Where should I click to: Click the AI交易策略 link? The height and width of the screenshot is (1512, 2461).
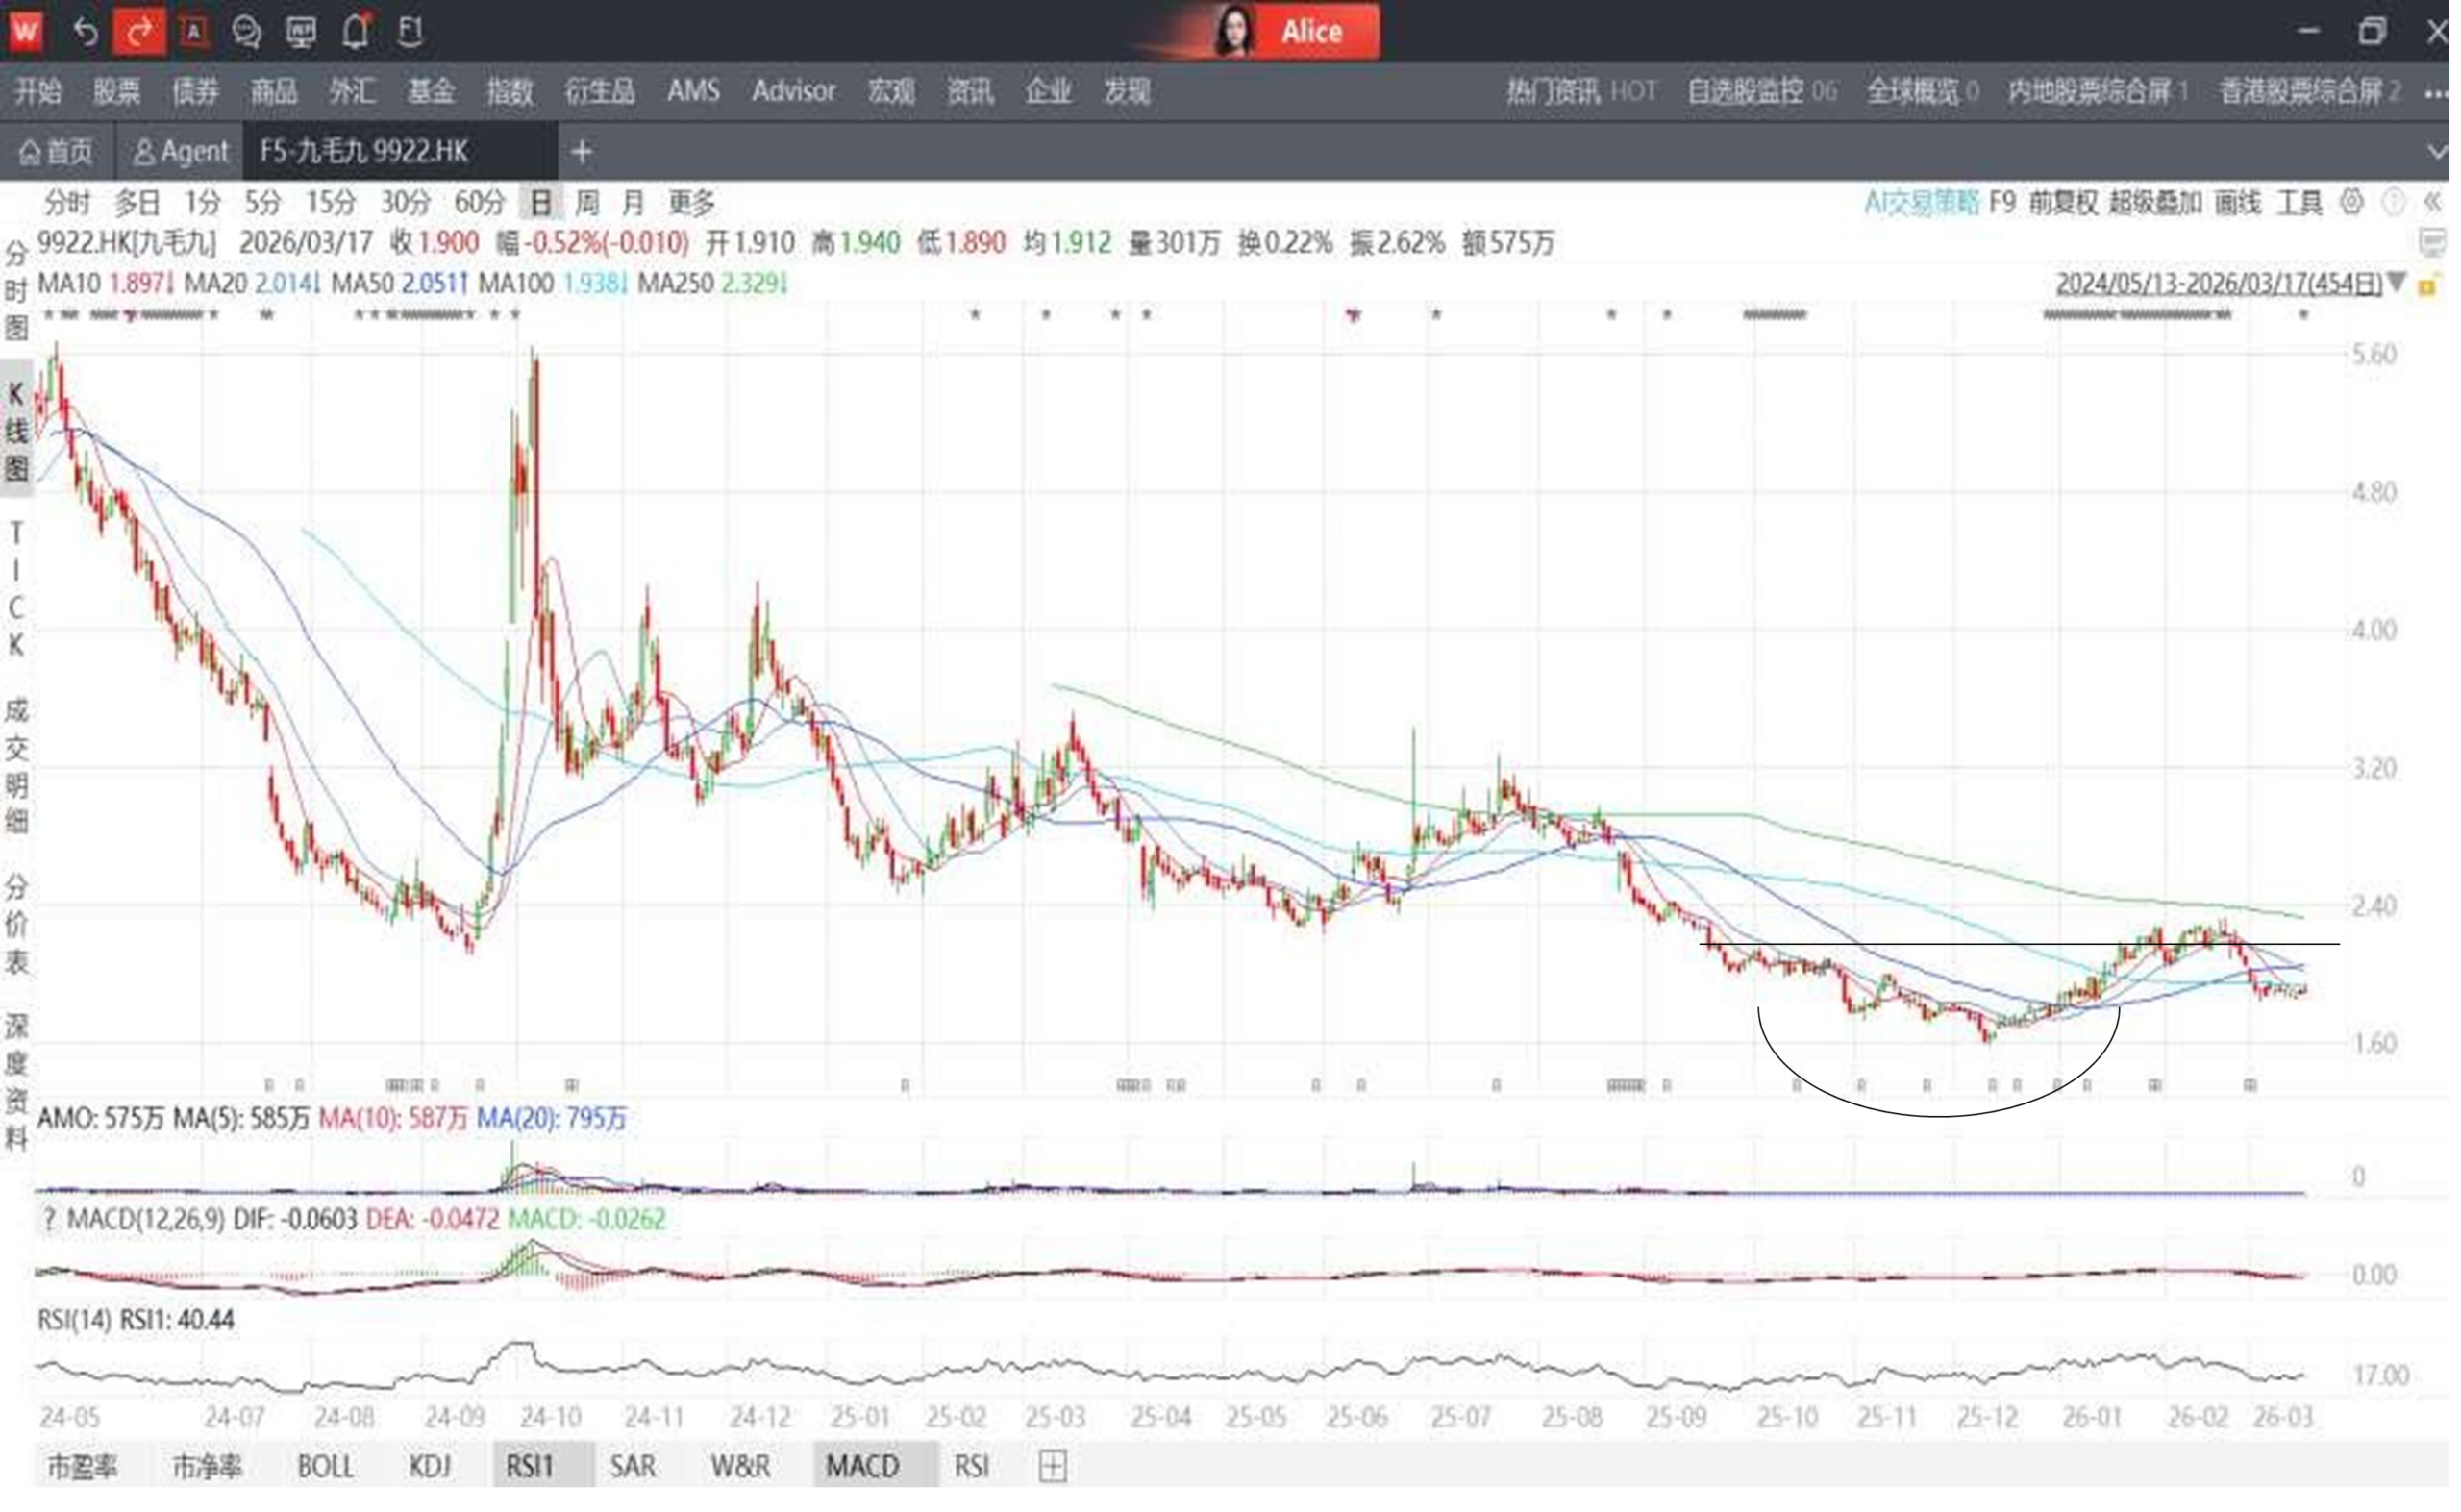(1921, 203)
